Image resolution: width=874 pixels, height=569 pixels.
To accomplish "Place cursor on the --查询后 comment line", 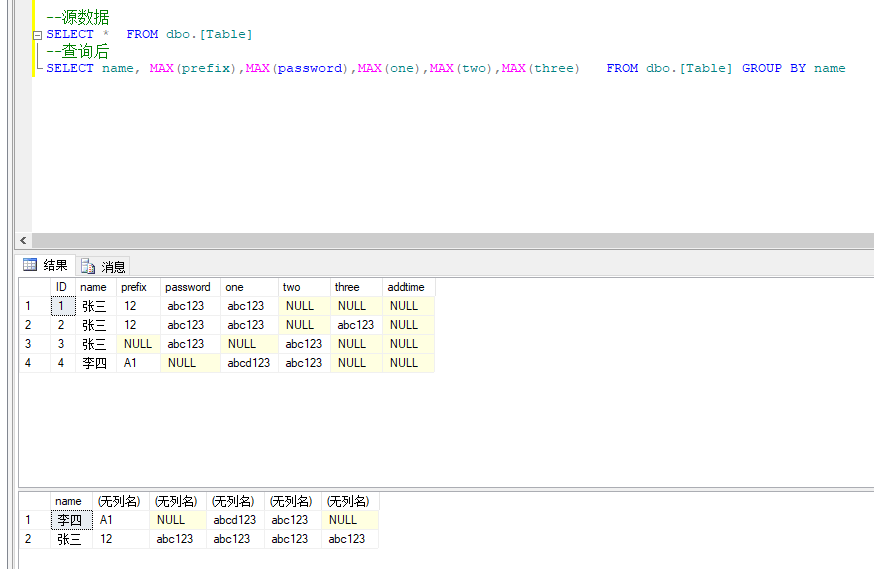I will [77, 51].
